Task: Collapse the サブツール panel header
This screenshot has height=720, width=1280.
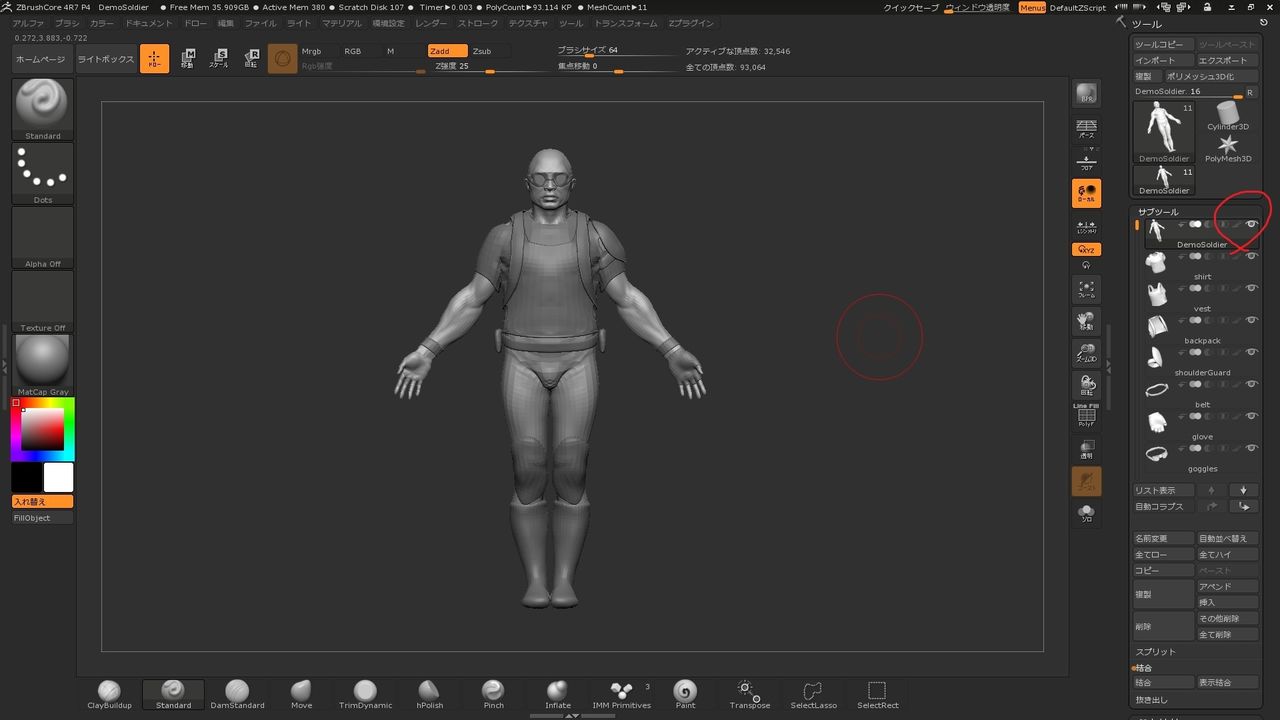Action: 1158,212
